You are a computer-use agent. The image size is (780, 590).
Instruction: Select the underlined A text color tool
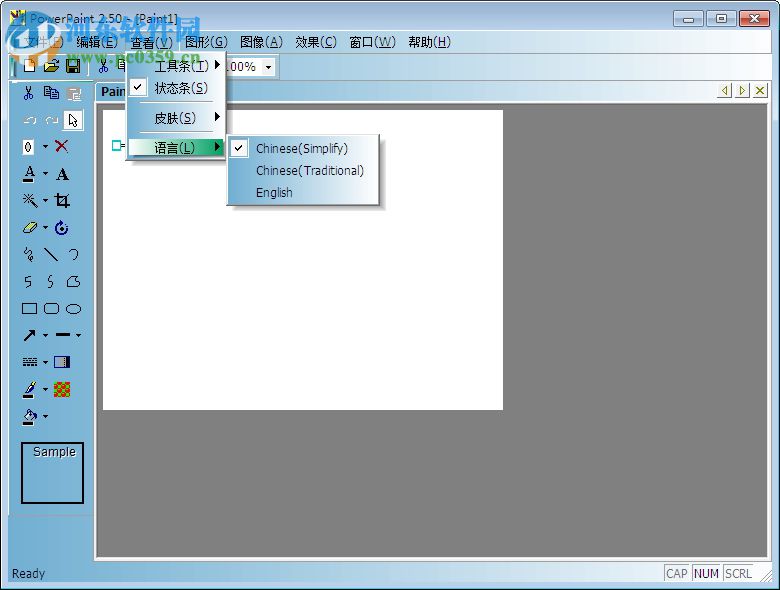29,174
